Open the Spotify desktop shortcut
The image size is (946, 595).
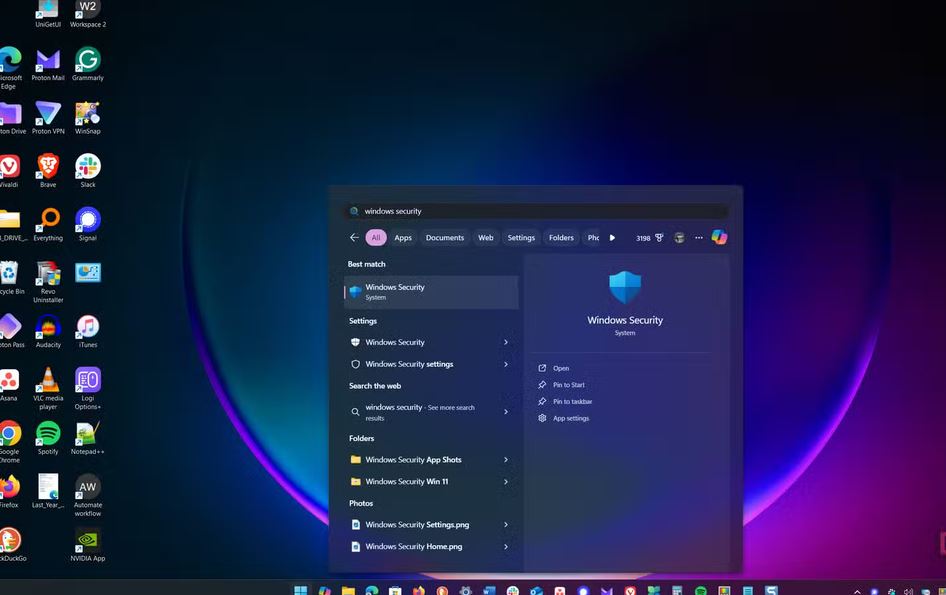[x=48, y=438]
